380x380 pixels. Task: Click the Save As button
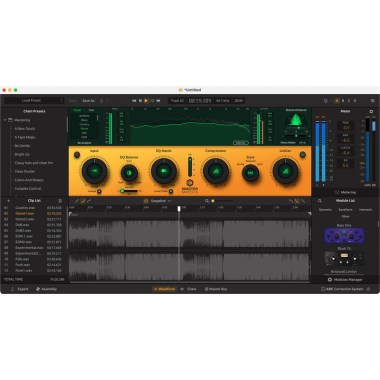(88, 100)
